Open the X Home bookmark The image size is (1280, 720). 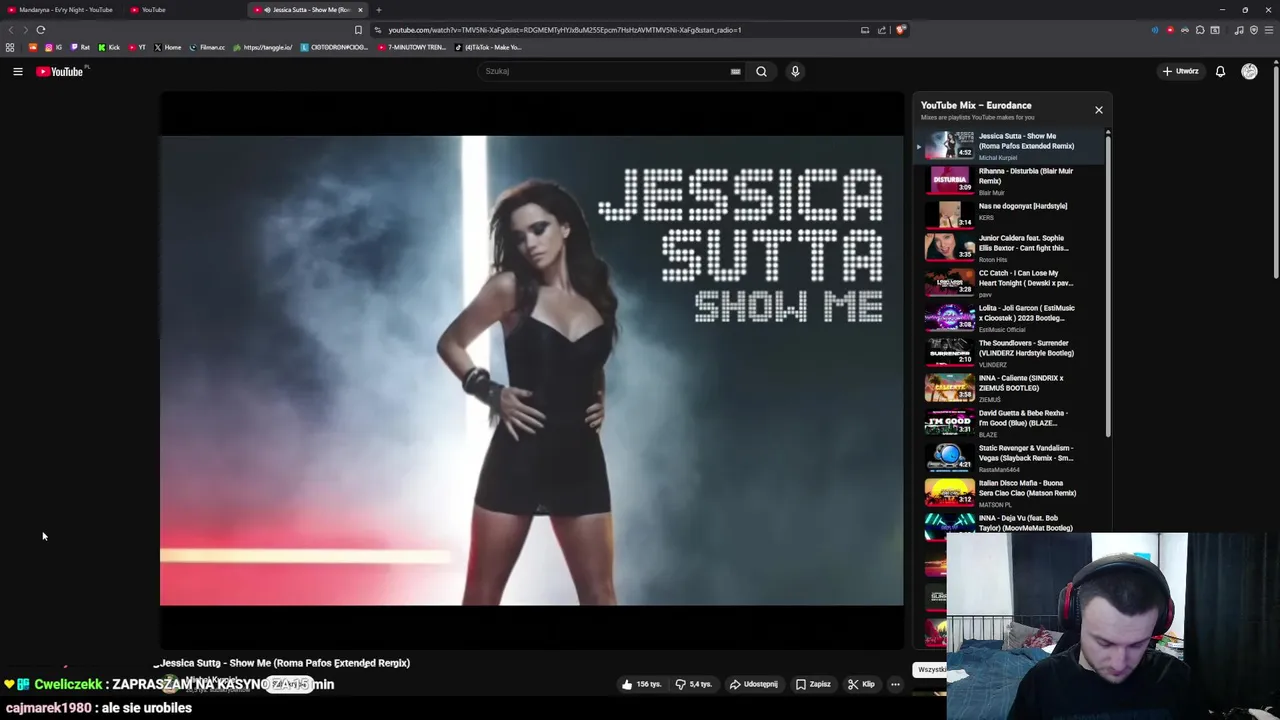[168, 47]
